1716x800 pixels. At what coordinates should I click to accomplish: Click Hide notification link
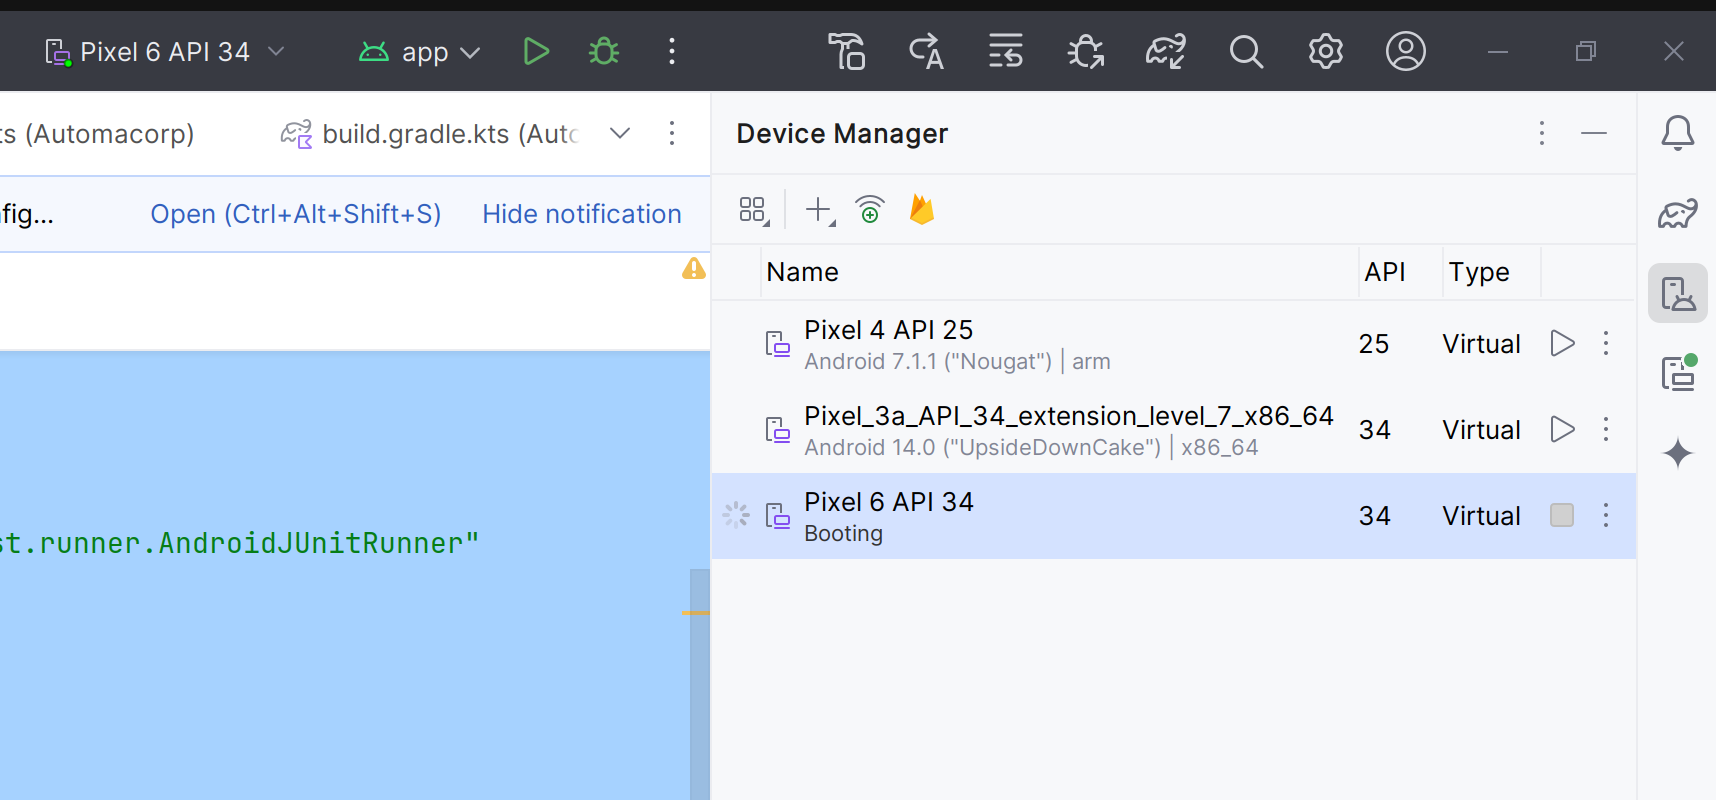point(582,214)
